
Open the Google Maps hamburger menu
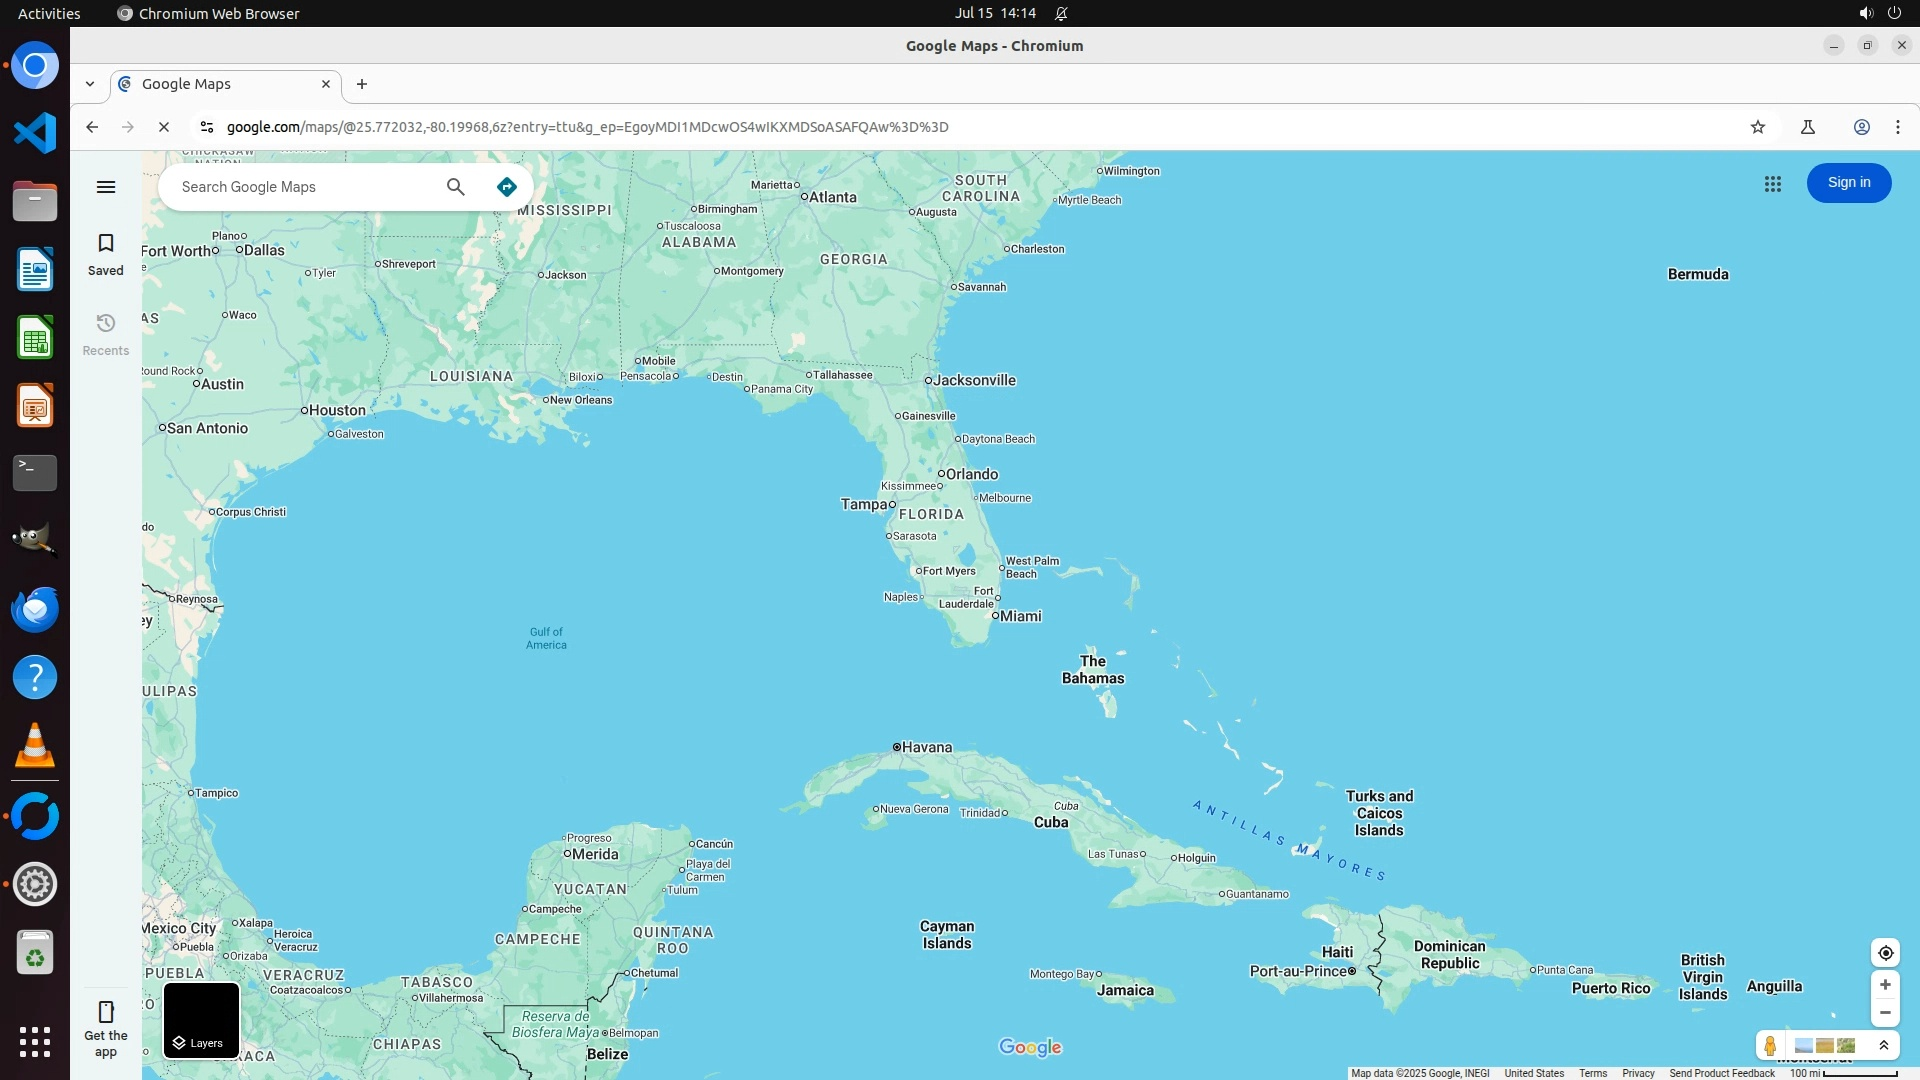[106, 187]
